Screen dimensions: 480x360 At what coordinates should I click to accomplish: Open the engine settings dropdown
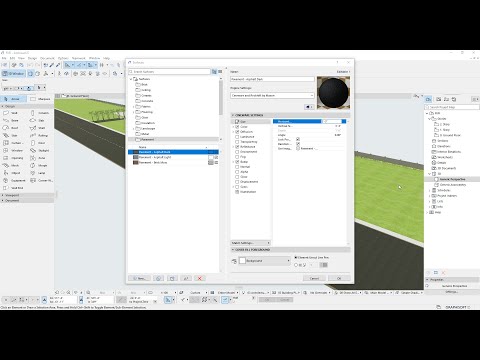tap(272, 95)
